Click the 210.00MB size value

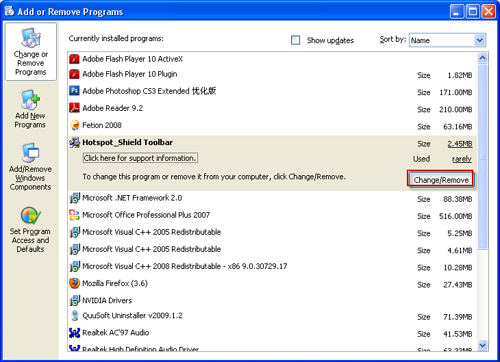pyautogui.click(x=455, y=110)
